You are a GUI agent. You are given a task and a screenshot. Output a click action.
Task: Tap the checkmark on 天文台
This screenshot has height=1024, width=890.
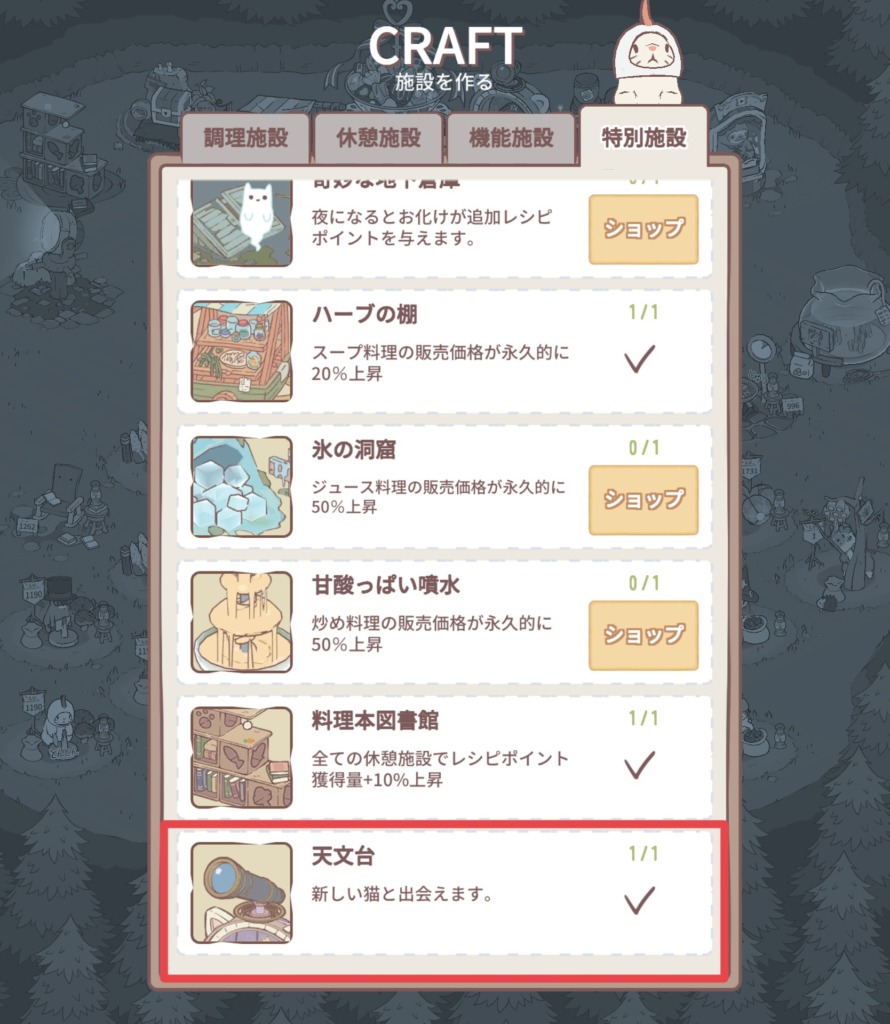point(639,900)
